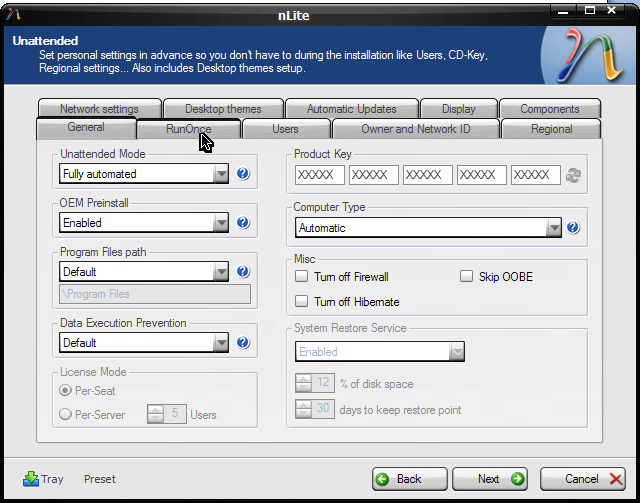Switch to the Owner and Network ID tab
The width and height of the screenshot is (640, 503).
click(416, 129)
